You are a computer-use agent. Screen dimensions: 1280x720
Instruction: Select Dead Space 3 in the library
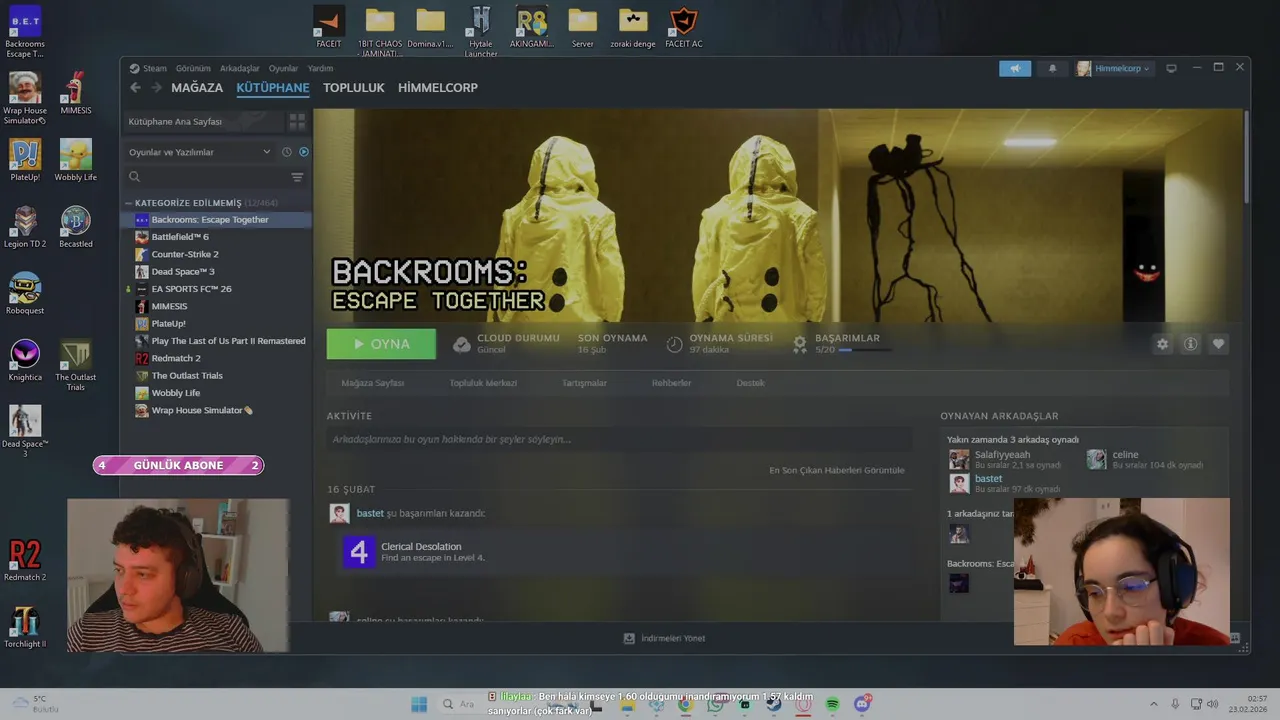pos(217,271)
